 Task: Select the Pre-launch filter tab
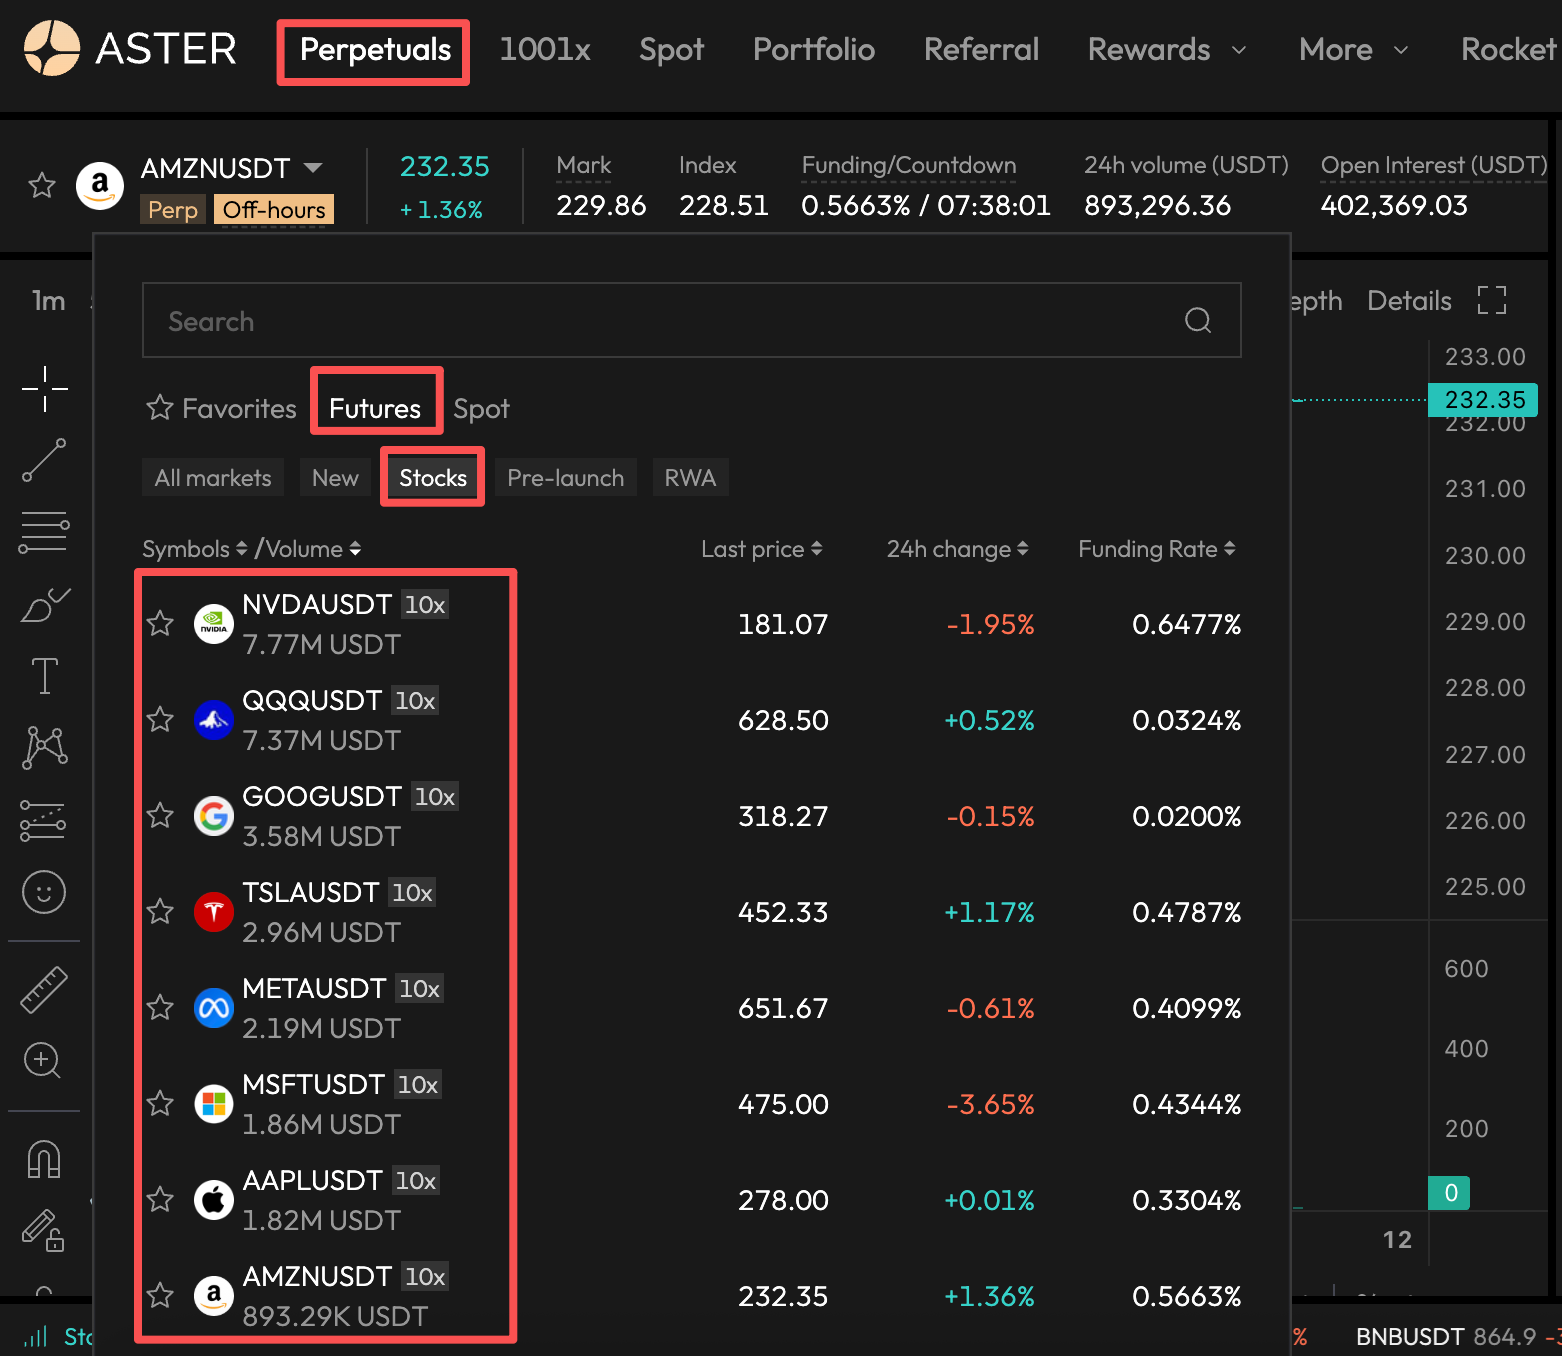(x=565, y=478)
